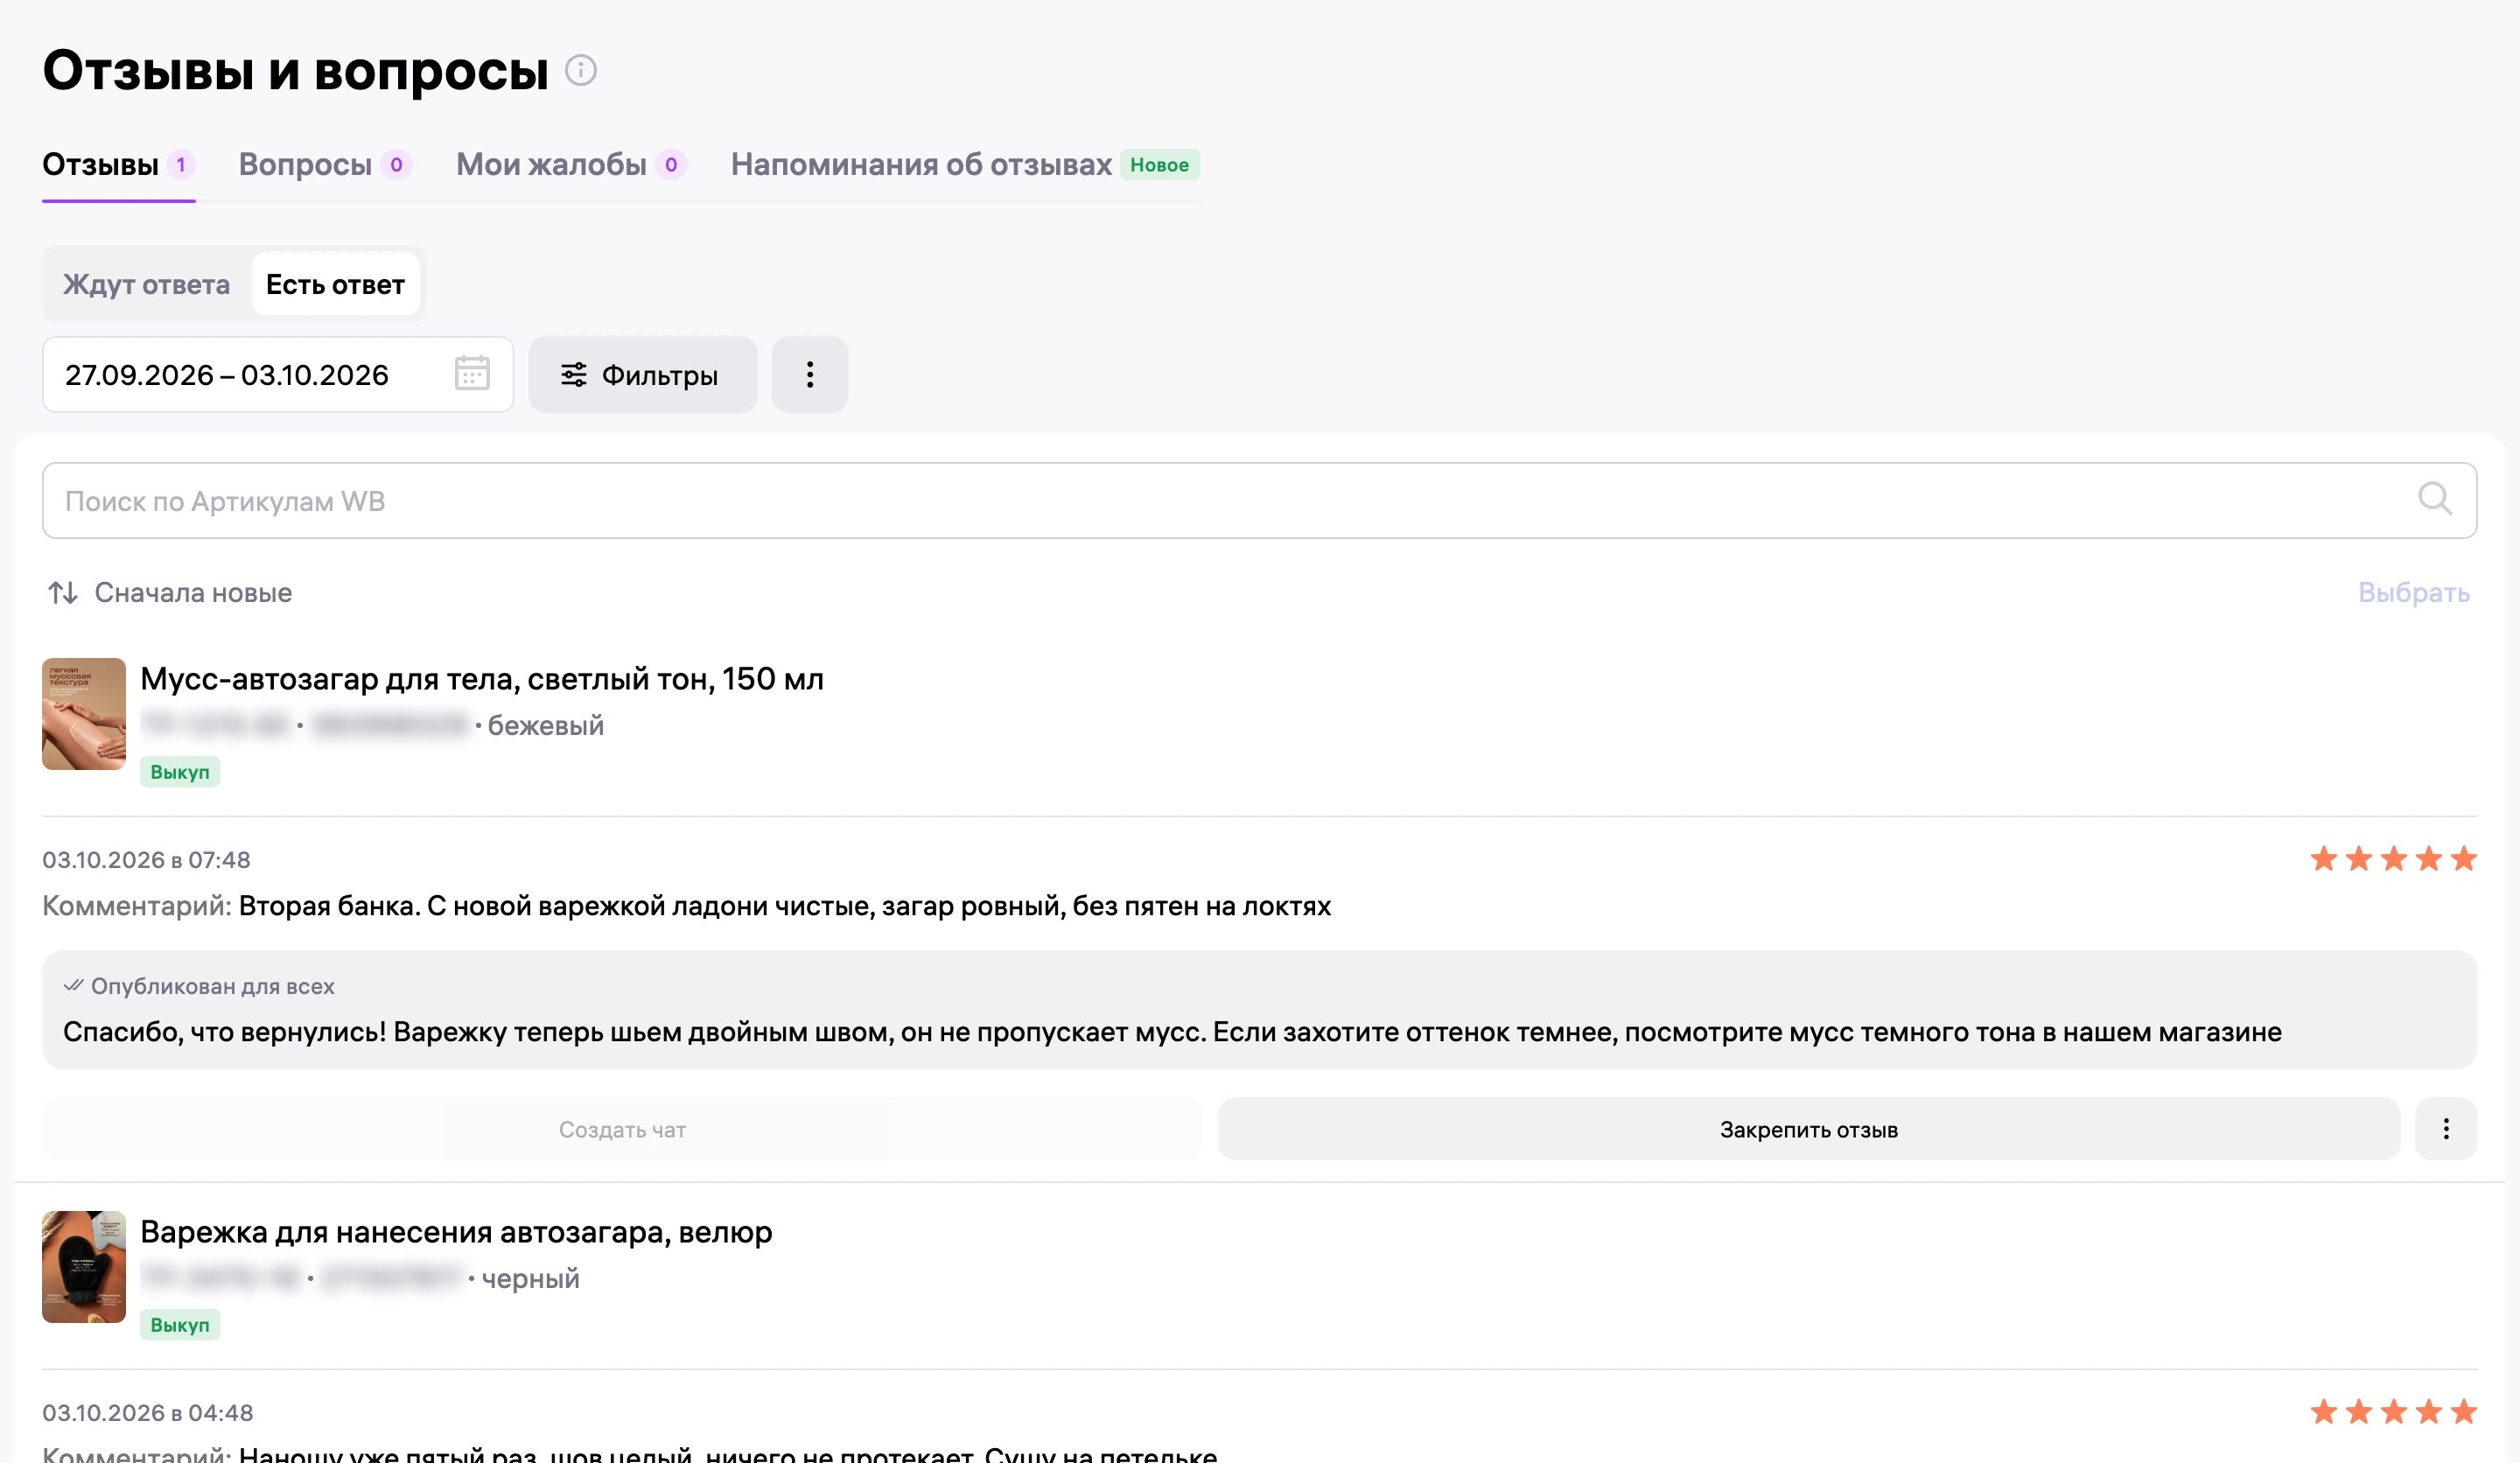Screen dimensions: 2520x1463
Task: Click the Выбрать link
Action: (2413, 593)
